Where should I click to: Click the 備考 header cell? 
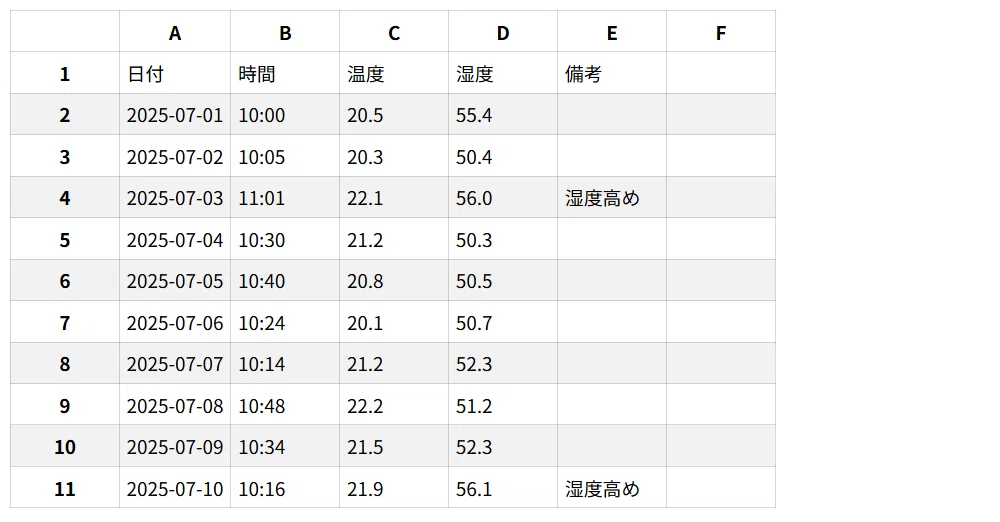tap(612, 73)
